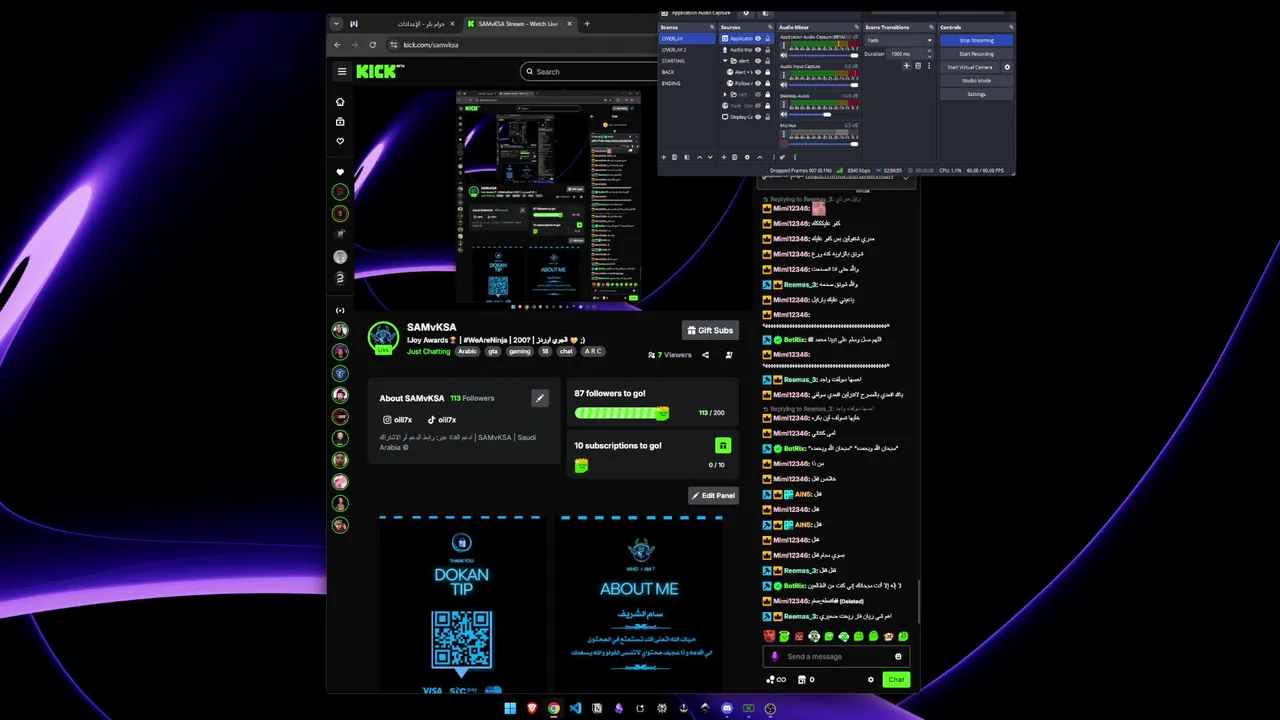
Task: Toggle visibility eye of Application source
Action: coord(758,39)
